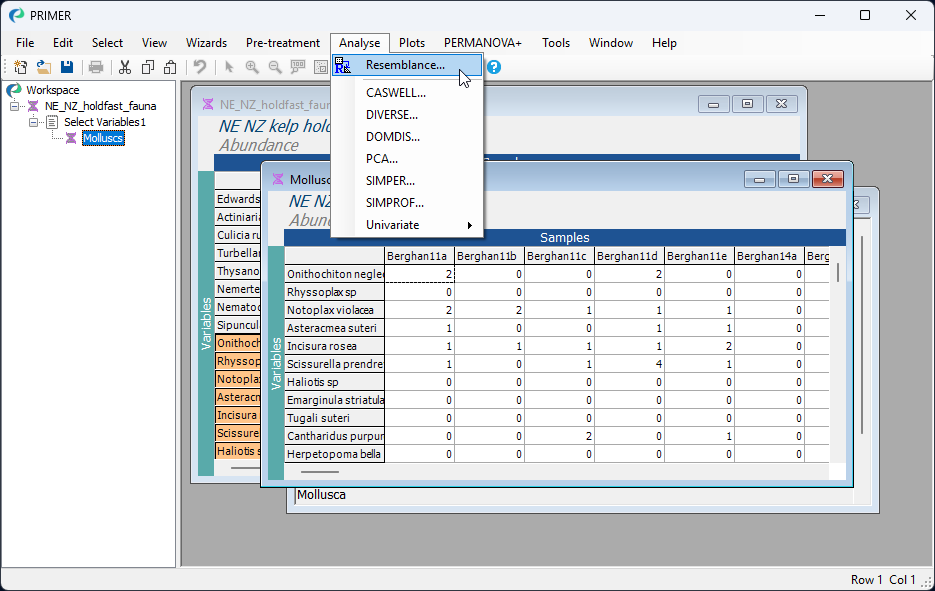This screenshot has width=935, height=591.
Task: Collapse the Select Variables1 tree node
Action: tap(33, 122)
